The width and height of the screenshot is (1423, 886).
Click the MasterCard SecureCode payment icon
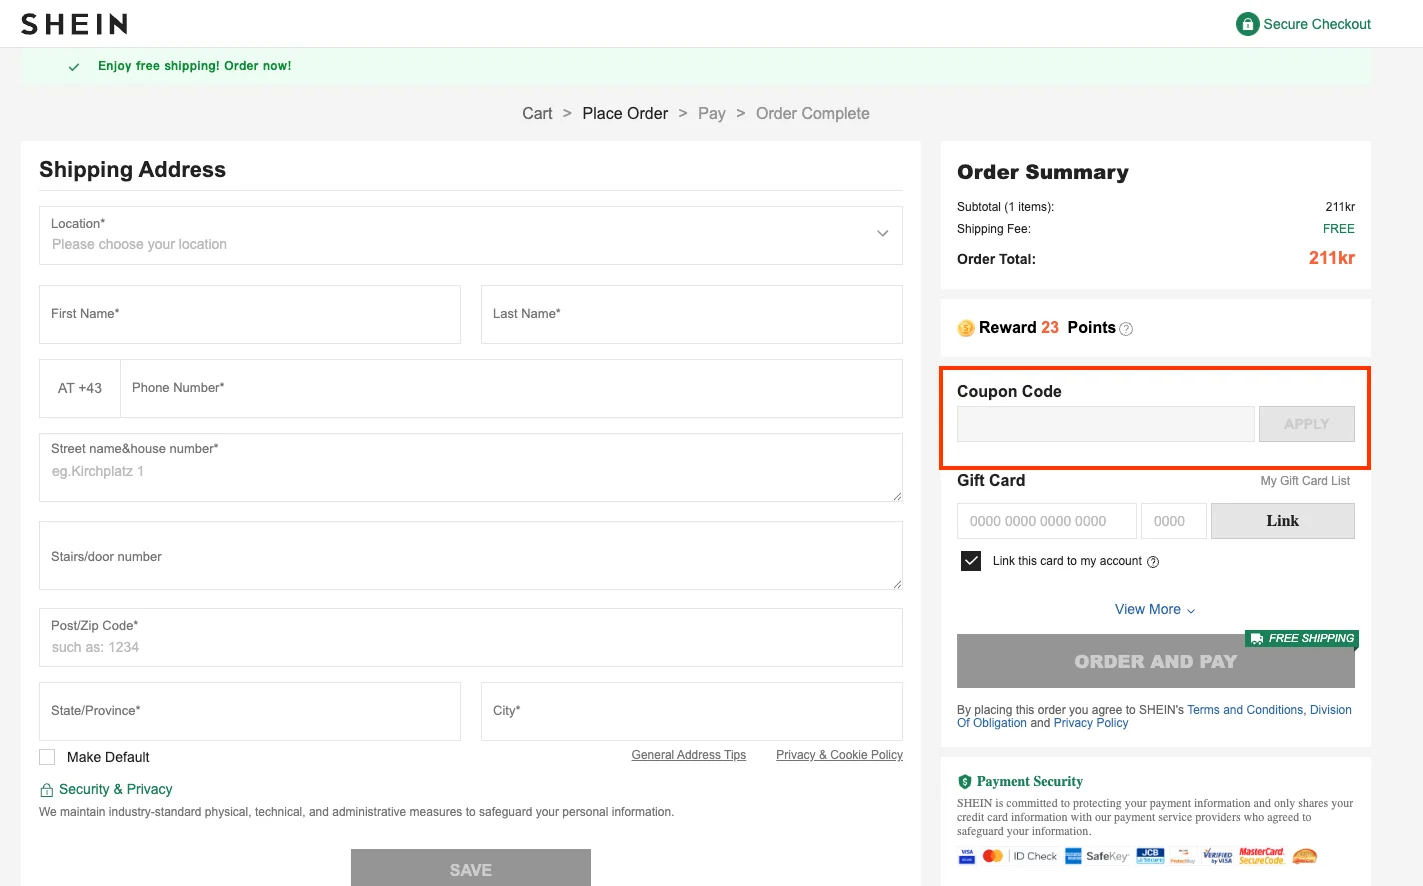tap(1261, 856)
